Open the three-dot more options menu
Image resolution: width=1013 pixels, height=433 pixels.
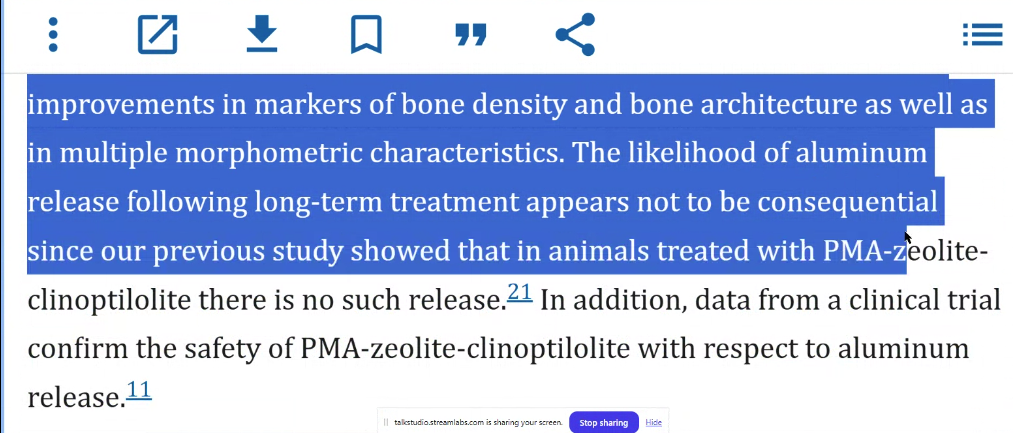click(53, 35)
